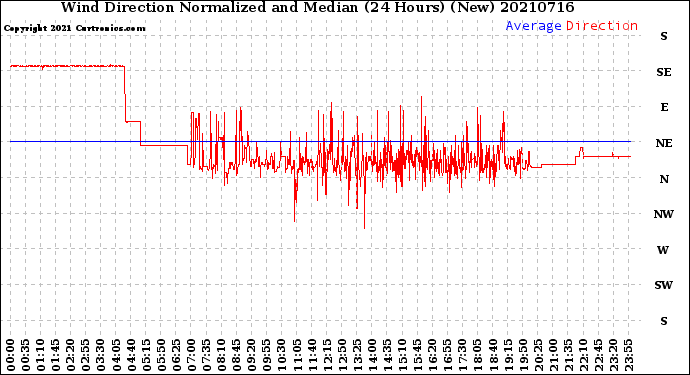This screenshot has width=690, height=375.
Task: Click the chart title text
Action: tap(317, 7)
